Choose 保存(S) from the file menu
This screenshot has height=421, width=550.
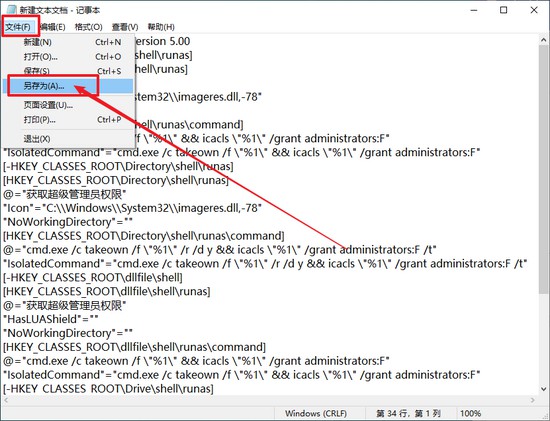68,71
